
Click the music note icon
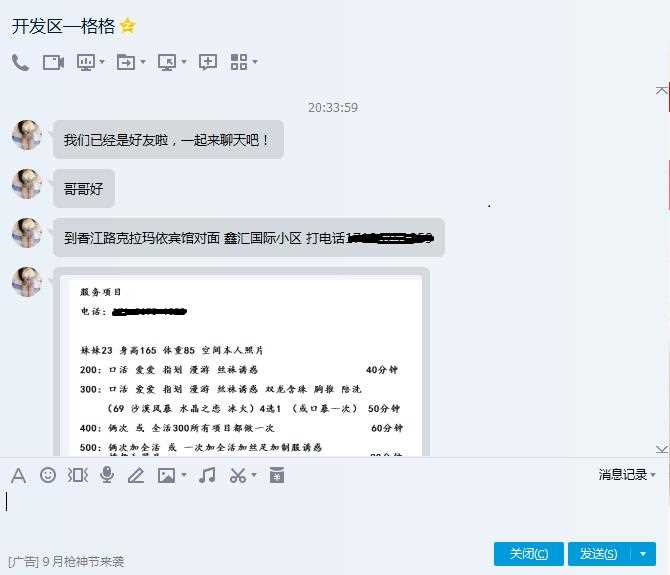207,475
